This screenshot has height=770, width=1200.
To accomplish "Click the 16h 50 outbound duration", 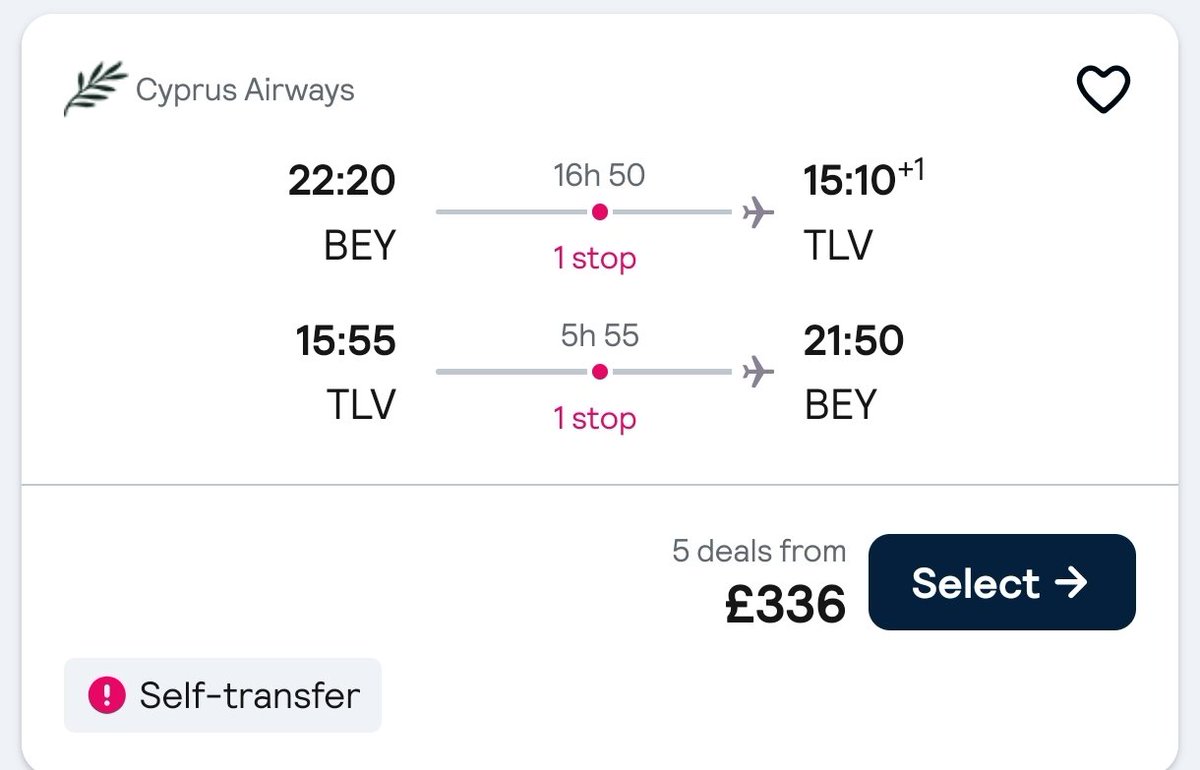I will [x=599, y=176].
